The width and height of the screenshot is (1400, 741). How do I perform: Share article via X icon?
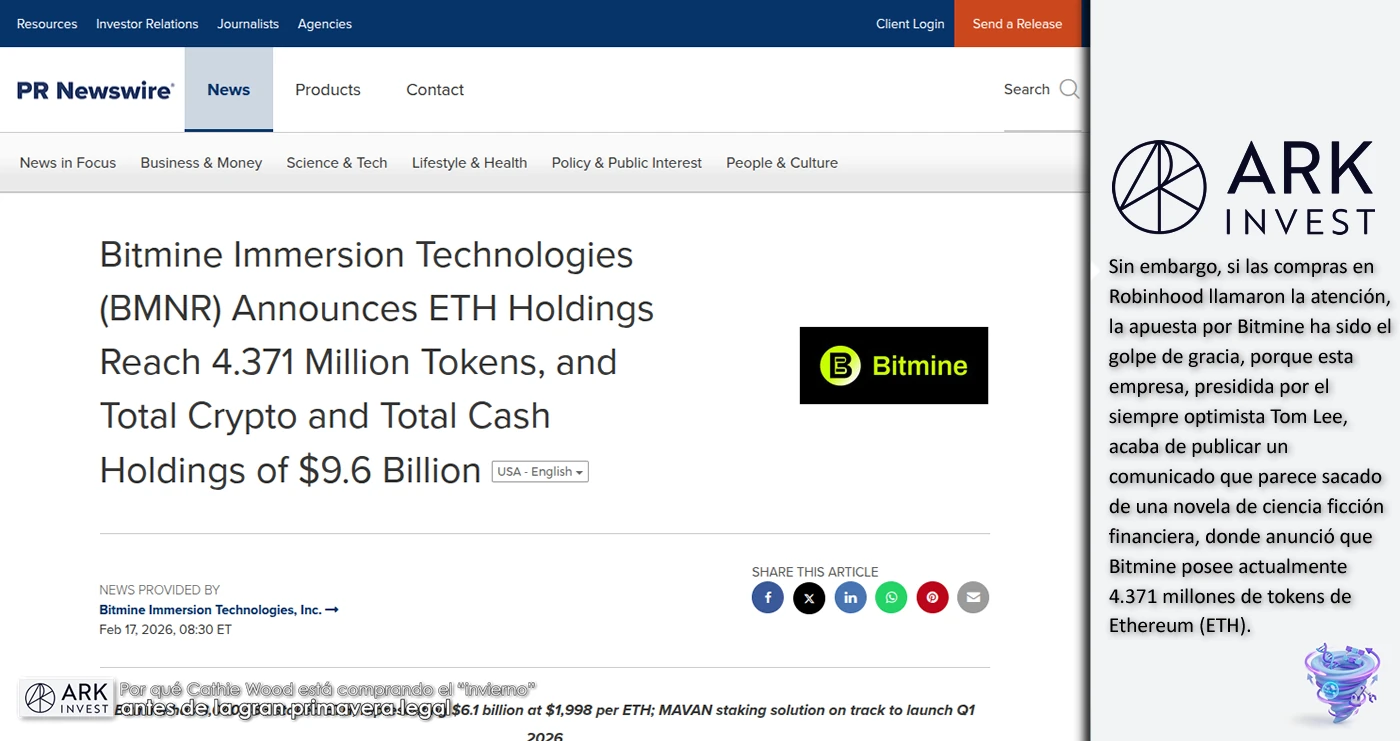click(809, 598)
